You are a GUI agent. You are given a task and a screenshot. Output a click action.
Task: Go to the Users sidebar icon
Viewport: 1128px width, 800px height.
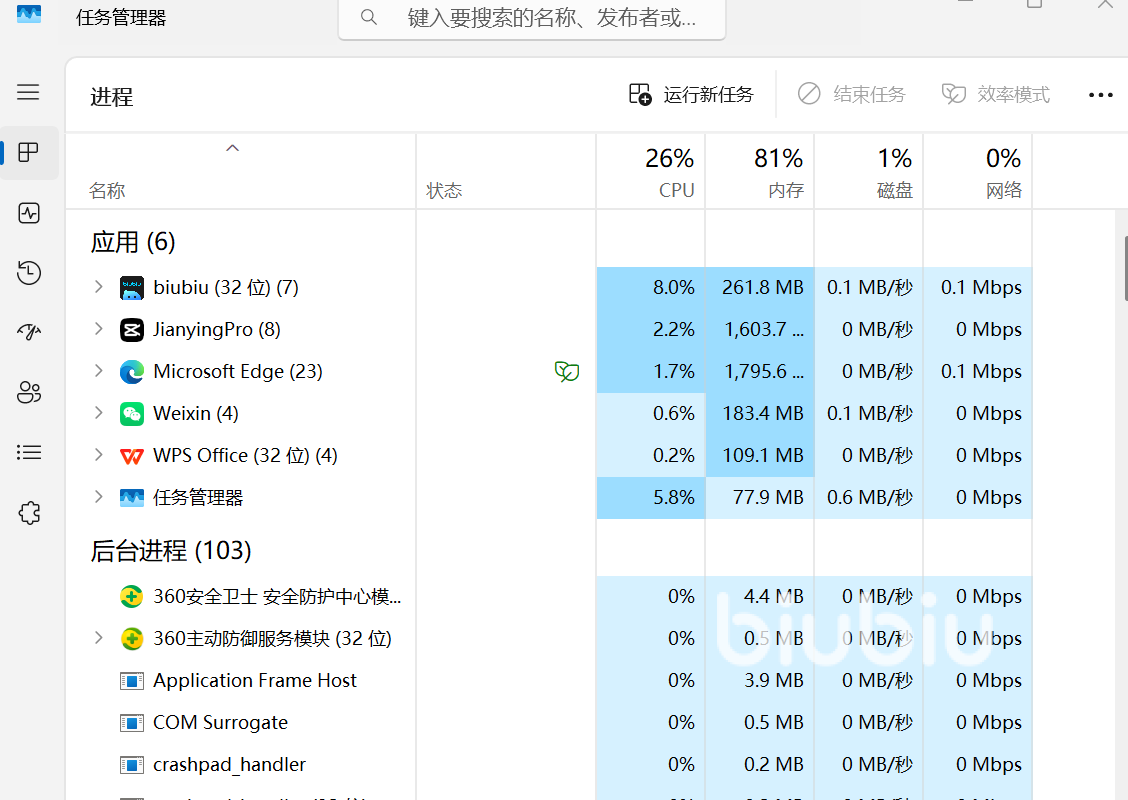pyautogui.click(x=29, y=393)
